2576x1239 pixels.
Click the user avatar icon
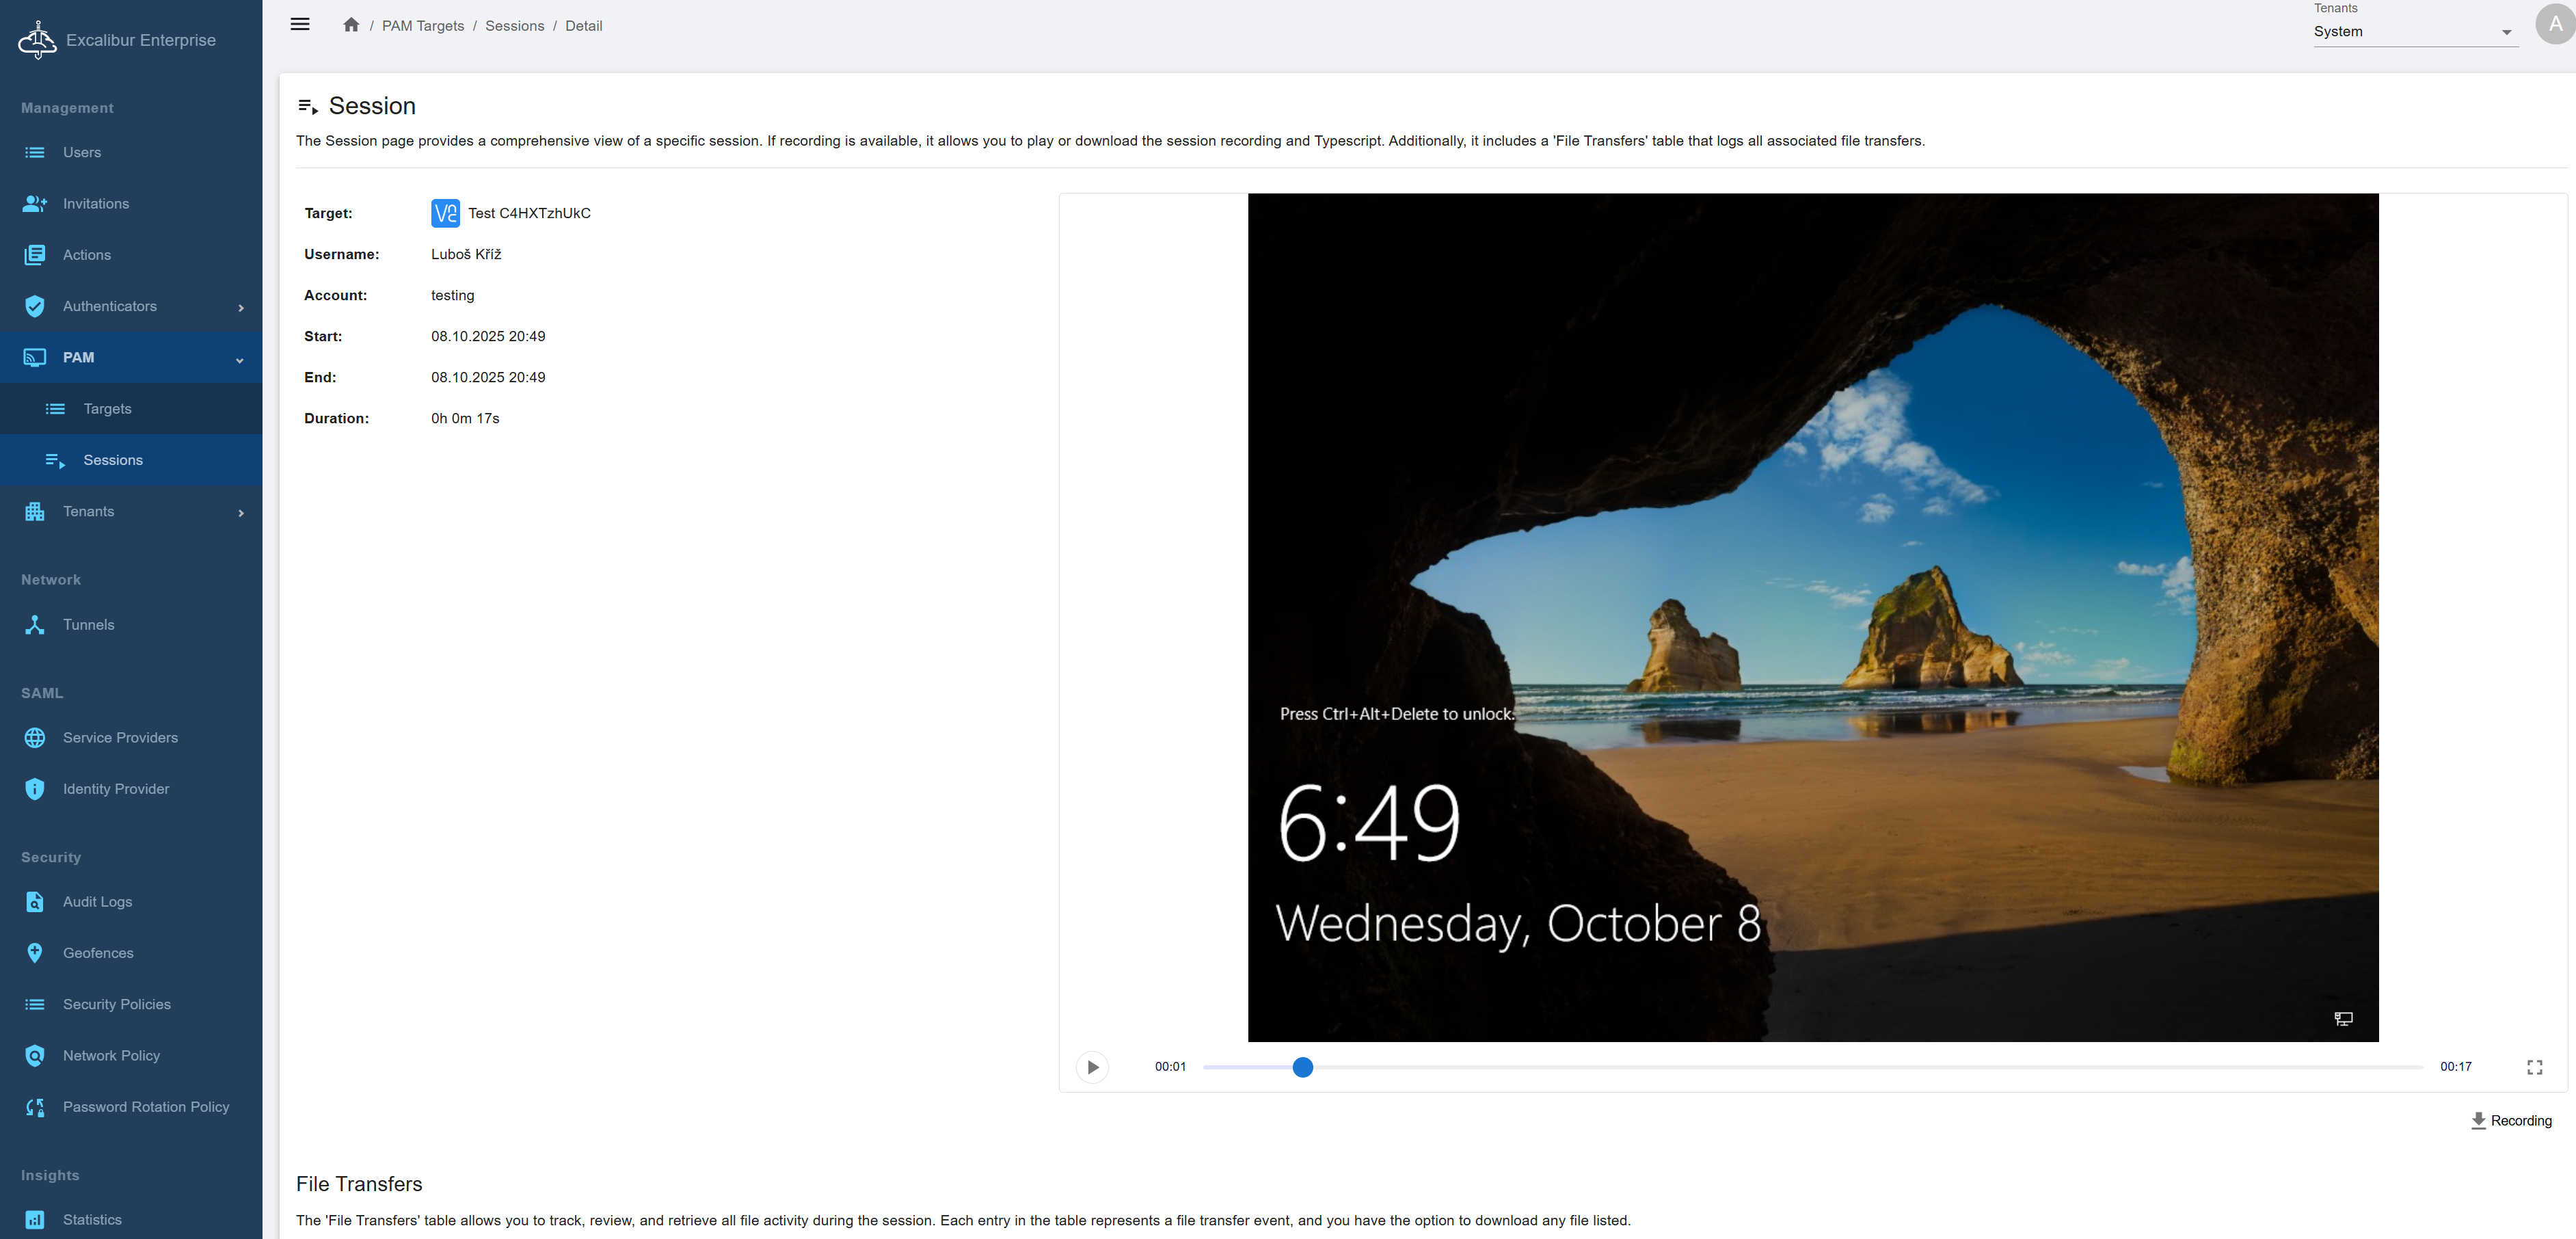[2555, 24]
